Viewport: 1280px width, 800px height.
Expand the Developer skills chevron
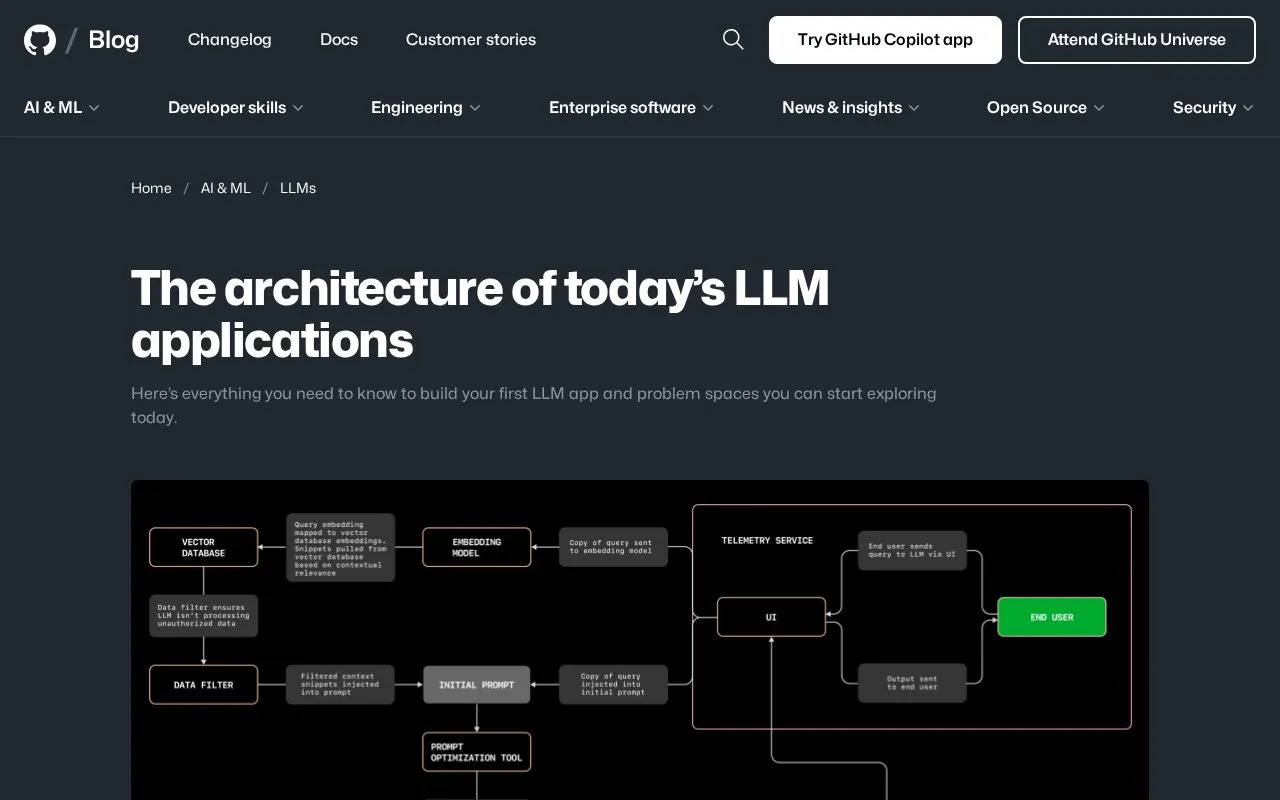[298, 108]
